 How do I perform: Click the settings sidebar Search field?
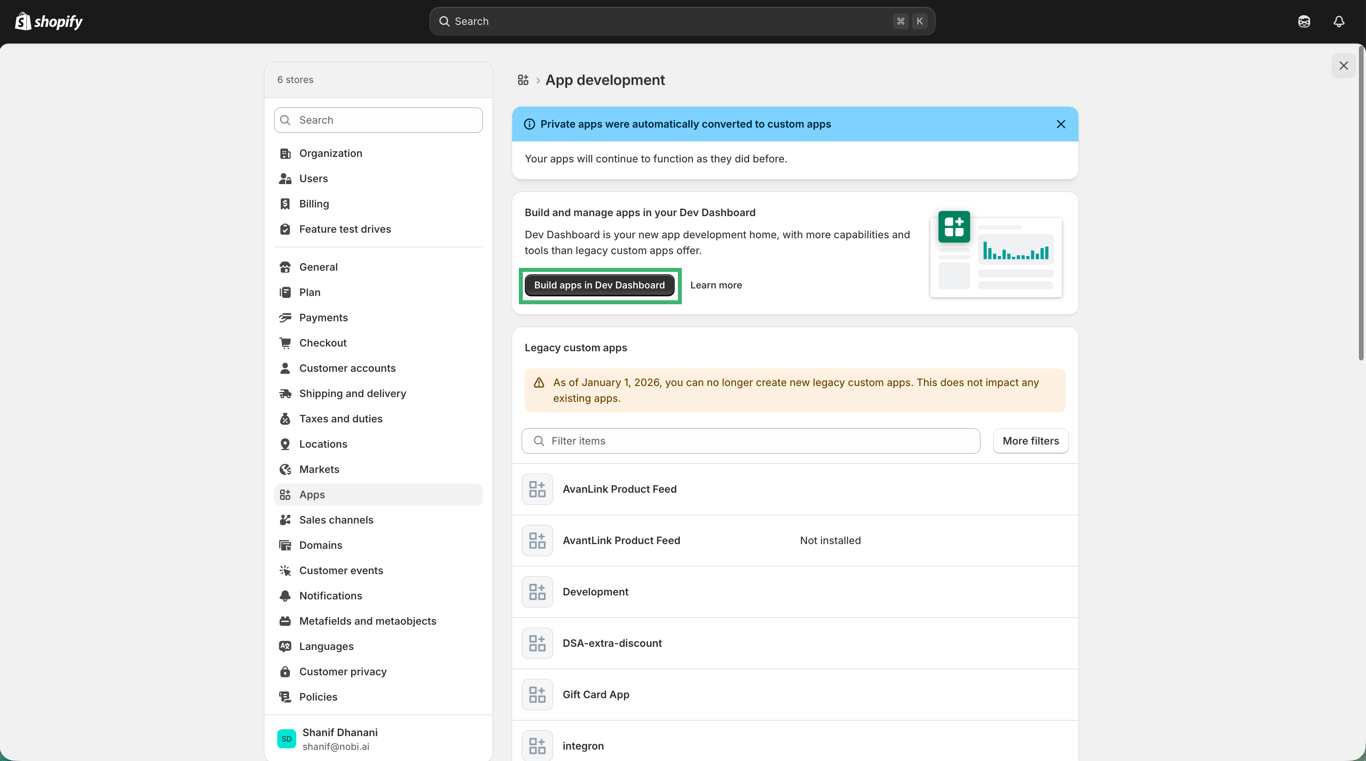[378, 120]
